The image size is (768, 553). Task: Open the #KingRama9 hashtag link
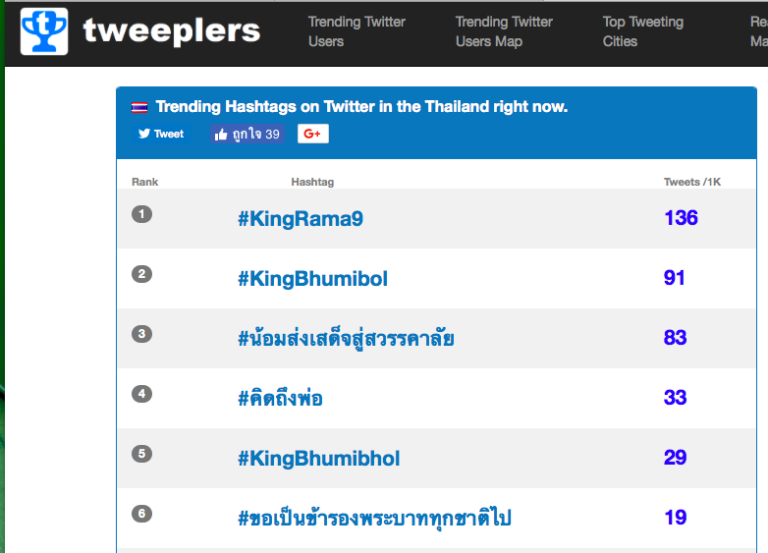300,218
